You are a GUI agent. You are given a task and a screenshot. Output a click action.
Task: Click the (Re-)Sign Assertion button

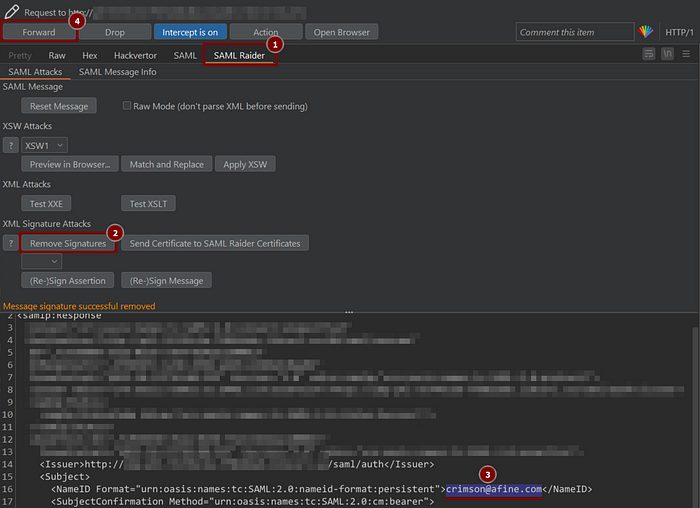click(67, 280)
